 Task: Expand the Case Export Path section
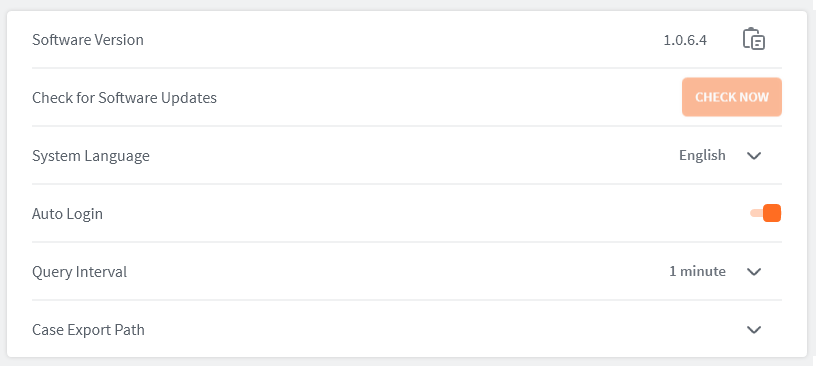point(754,330)
